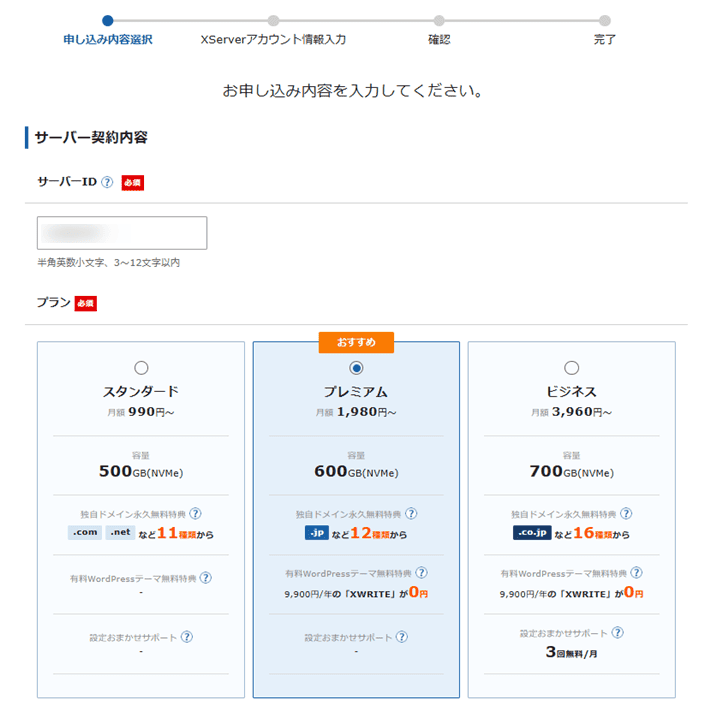Viewport: 710px width, 711px height.
Task: Open domain perk help in ビジネス plan
Action: tap(627, 513)
